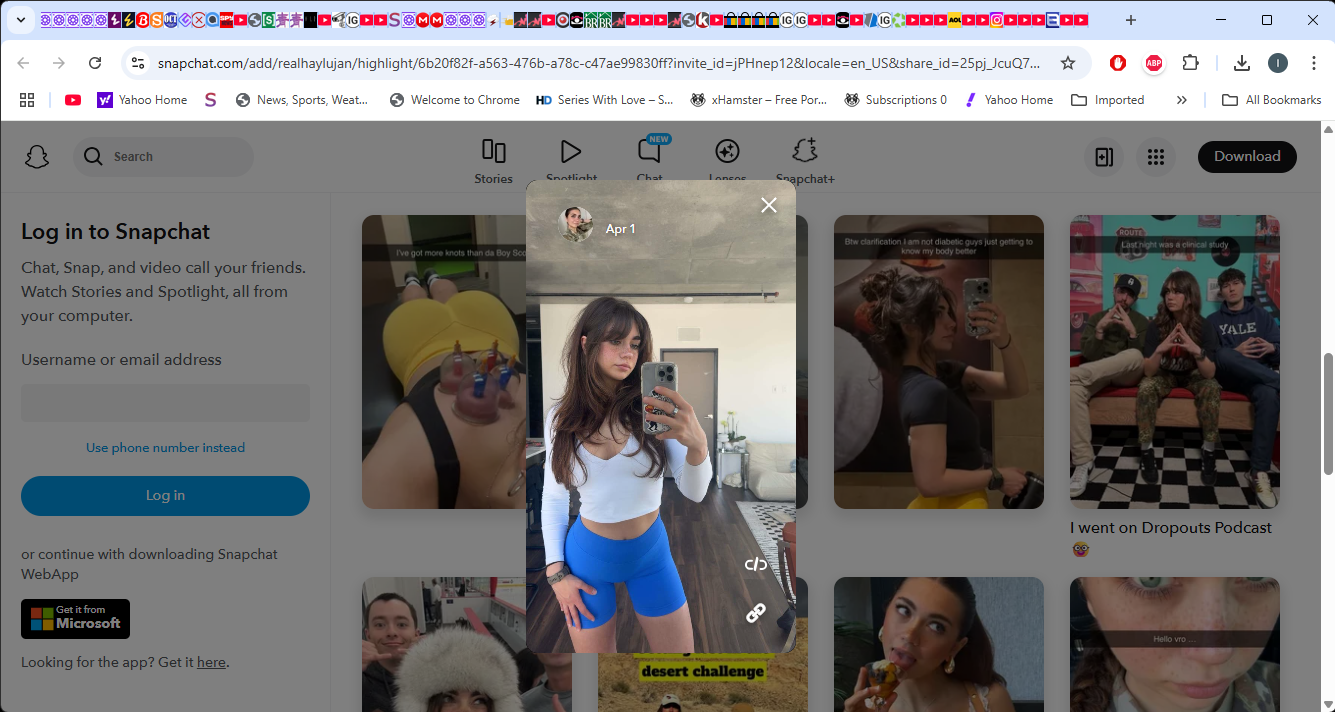Close the story highlight popup
The image size is (1335, 712).
point(768,205)
